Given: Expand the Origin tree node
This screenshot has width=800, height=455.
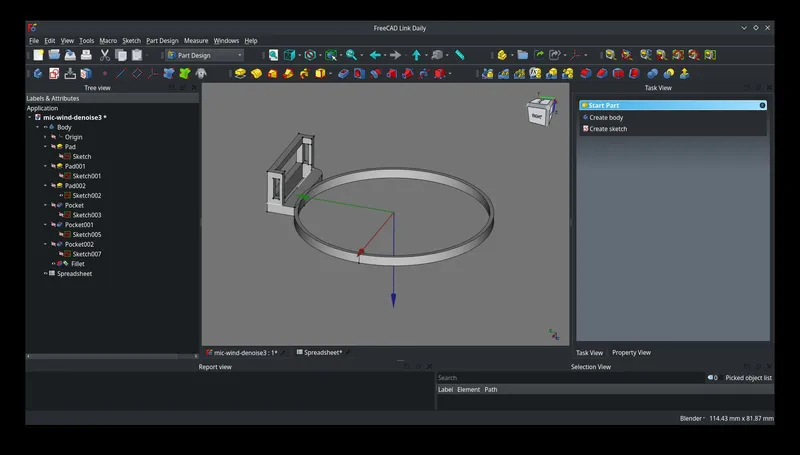Looking at the screenshot, I should point(45,137).
